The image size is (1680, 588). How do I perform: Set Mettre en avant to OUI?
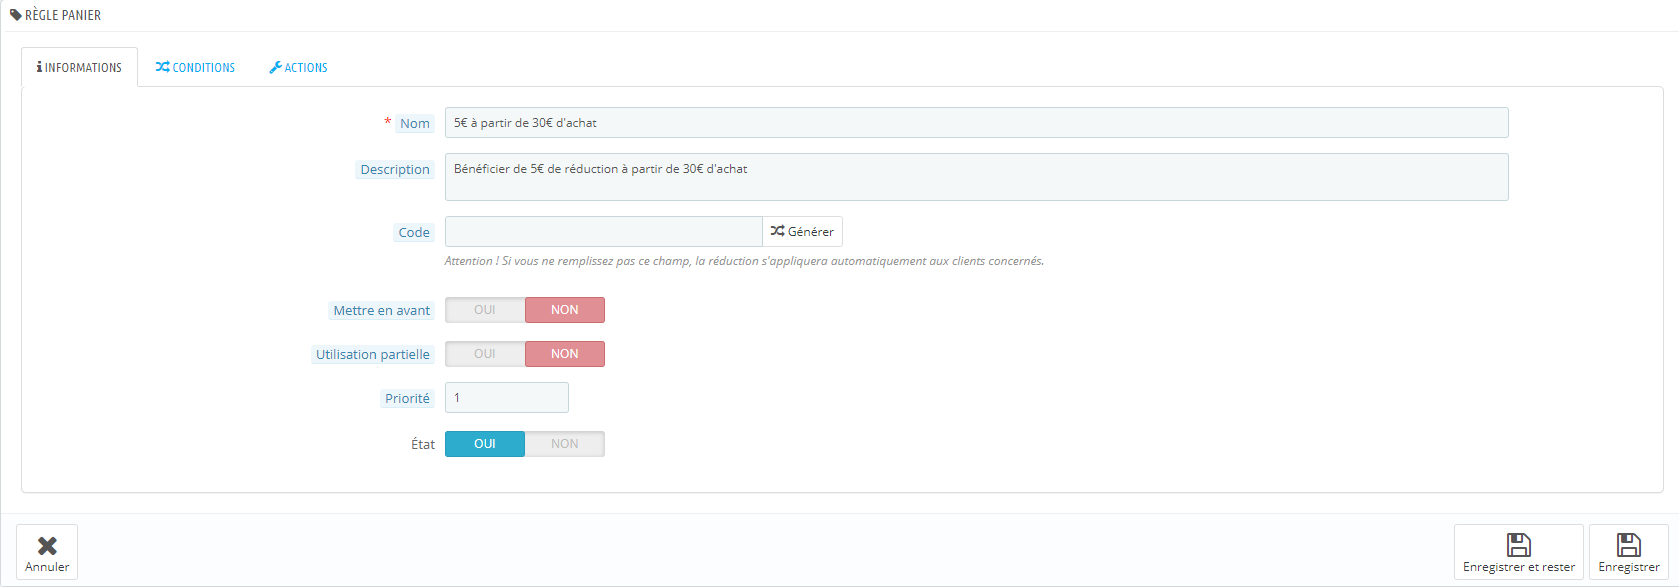pos(485,310)
